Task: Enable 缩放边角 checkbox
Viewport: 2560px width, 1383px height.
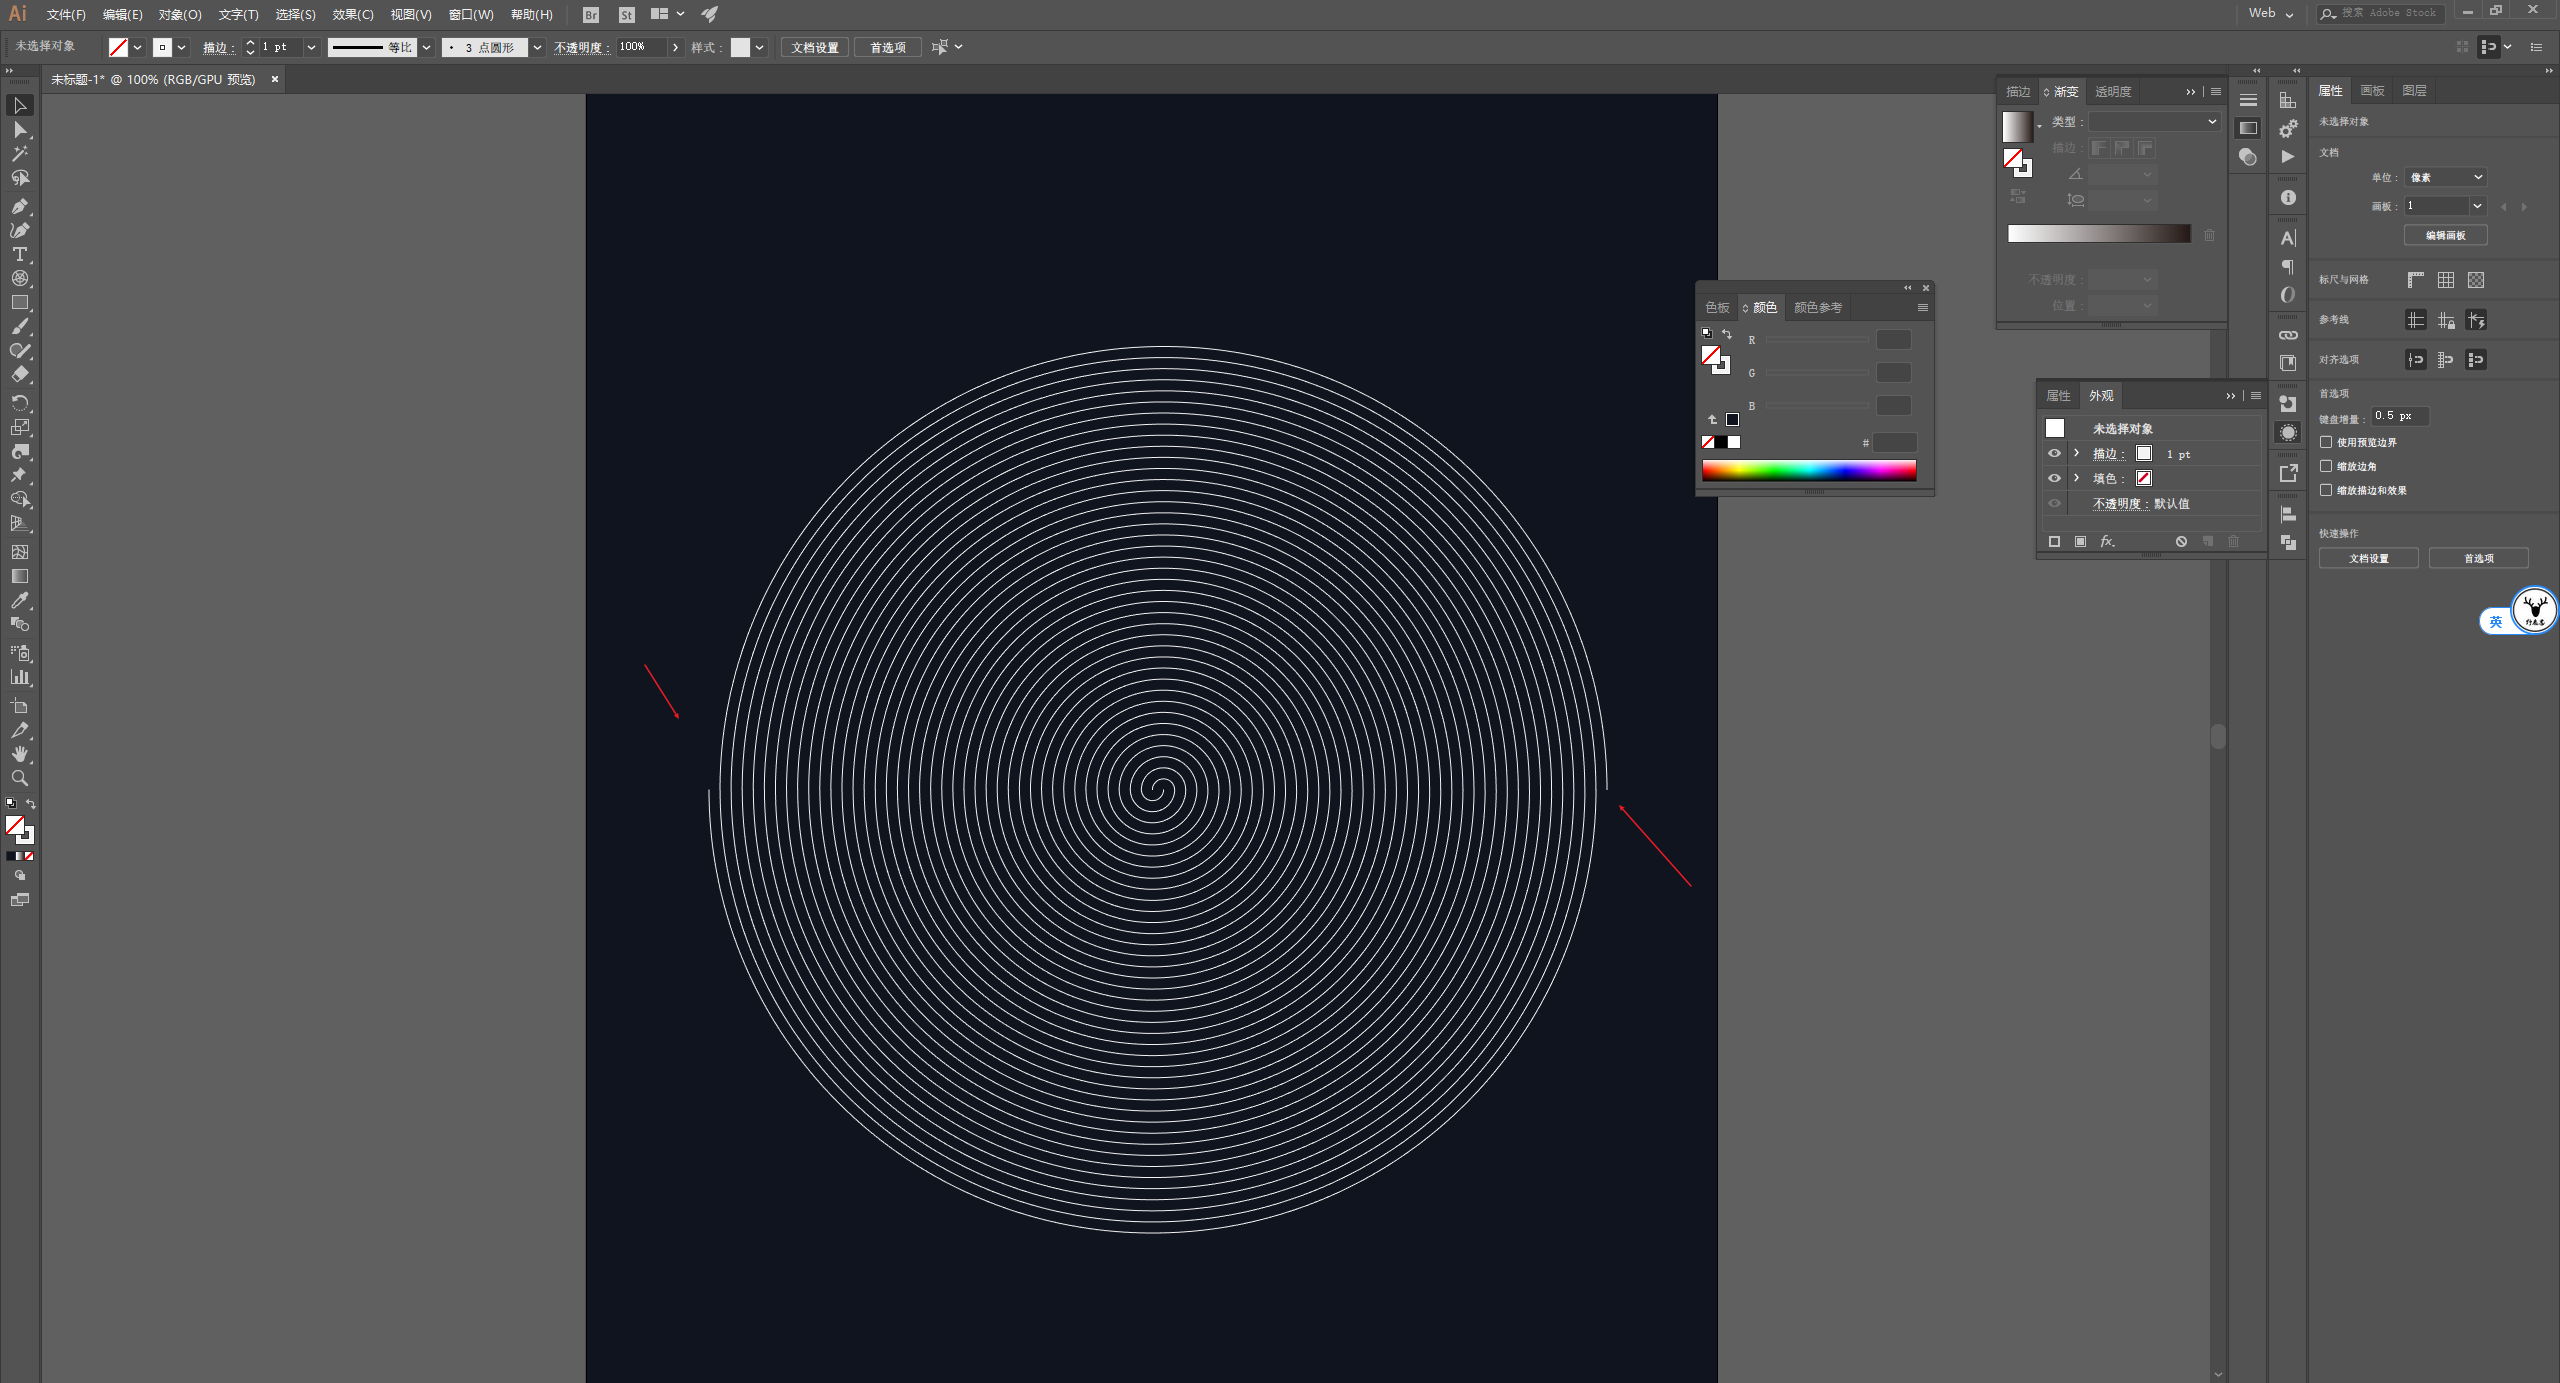Action: coord(2326,466)
